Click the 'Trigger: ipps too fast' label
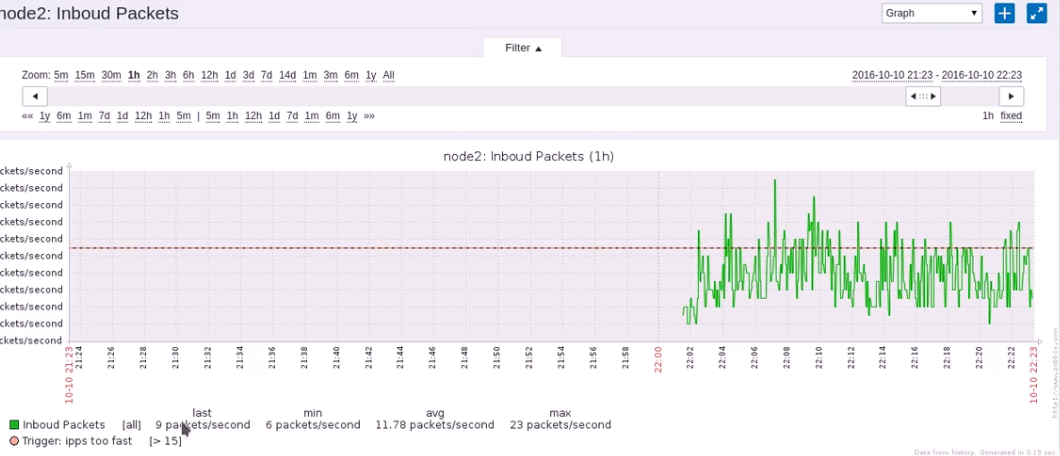Image resolution: width=1060 pixels, height=456 pixels. click(x=78, y=441)
